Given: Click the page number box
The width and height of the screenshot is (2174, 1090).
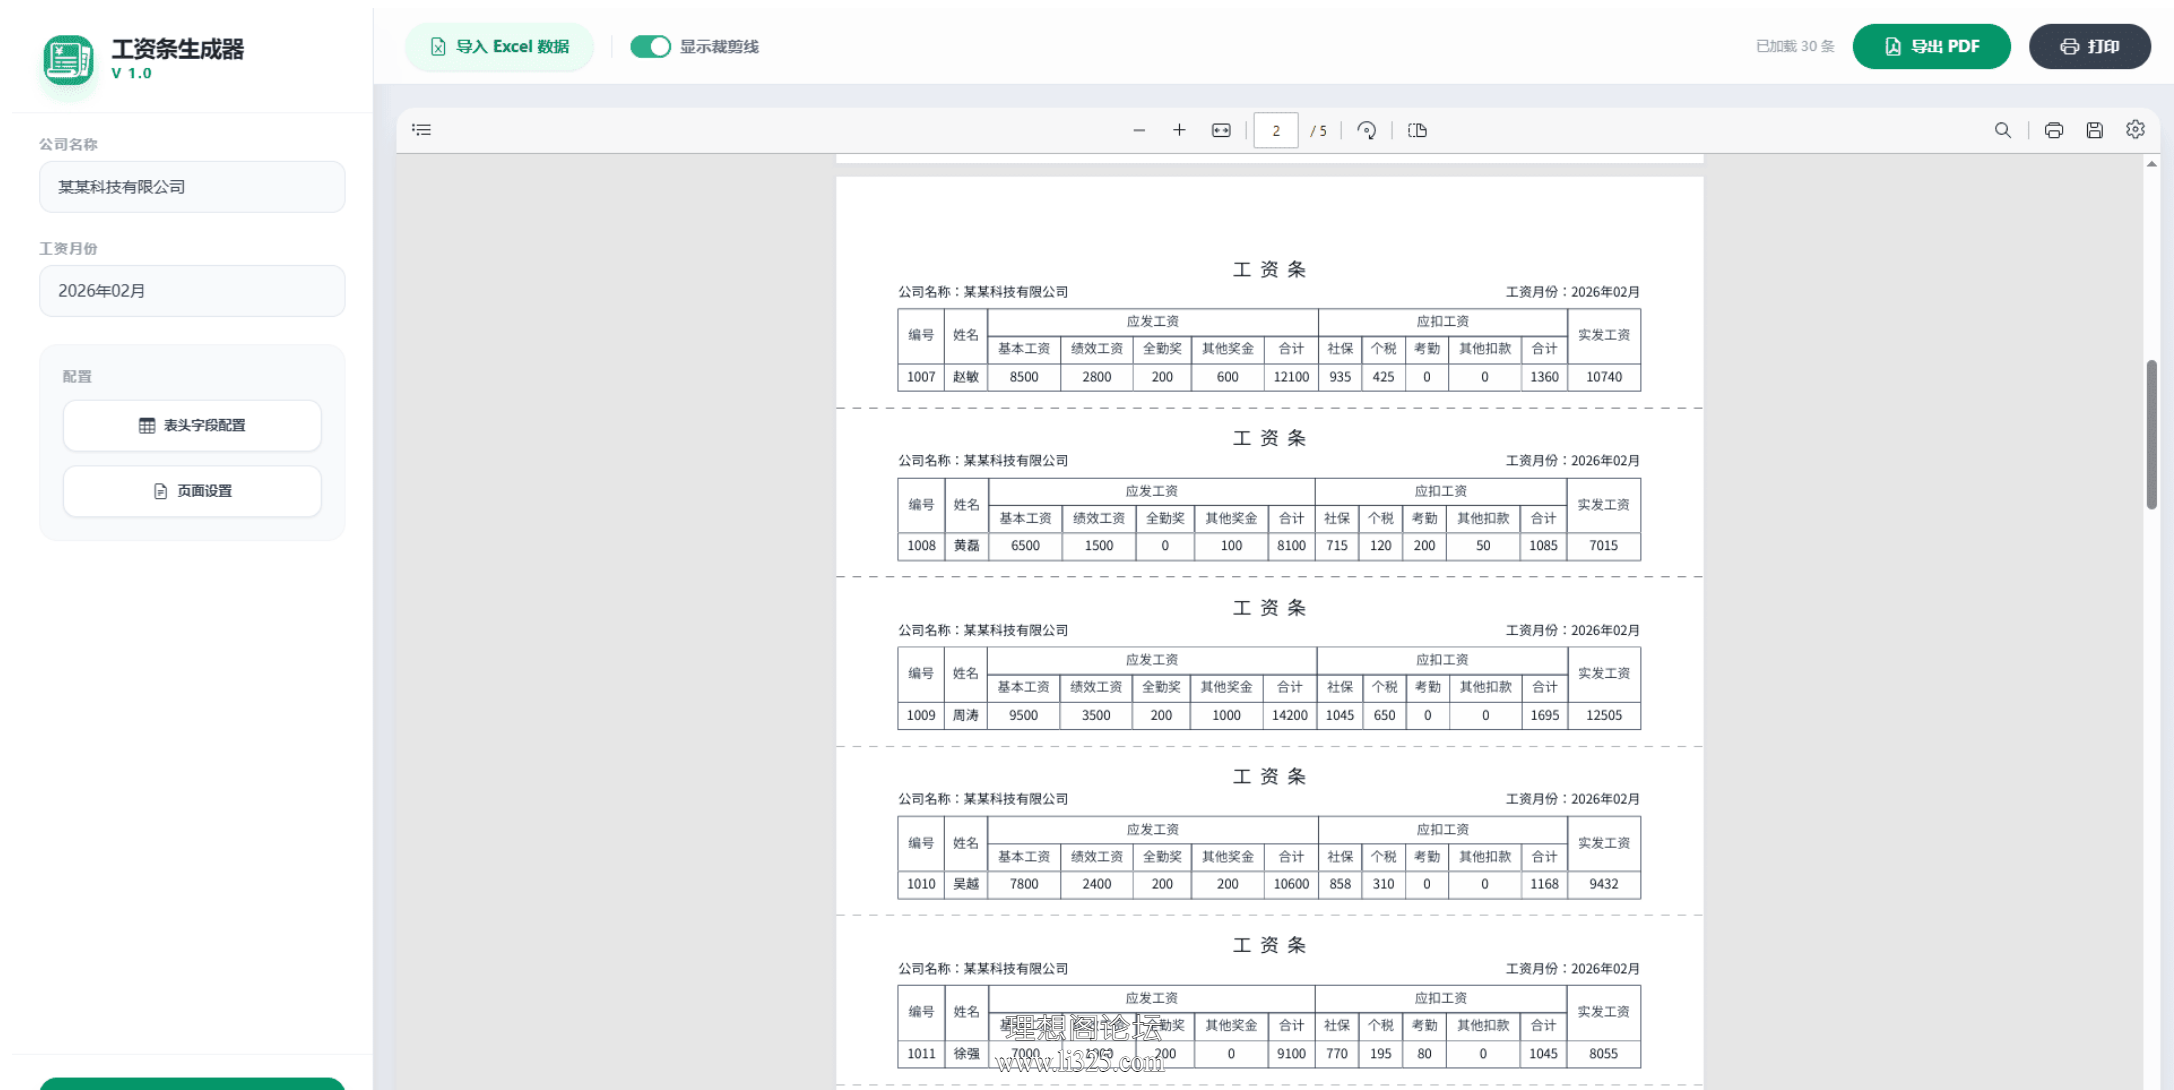Looking at the screenshot, I should tap(1275, 131).
